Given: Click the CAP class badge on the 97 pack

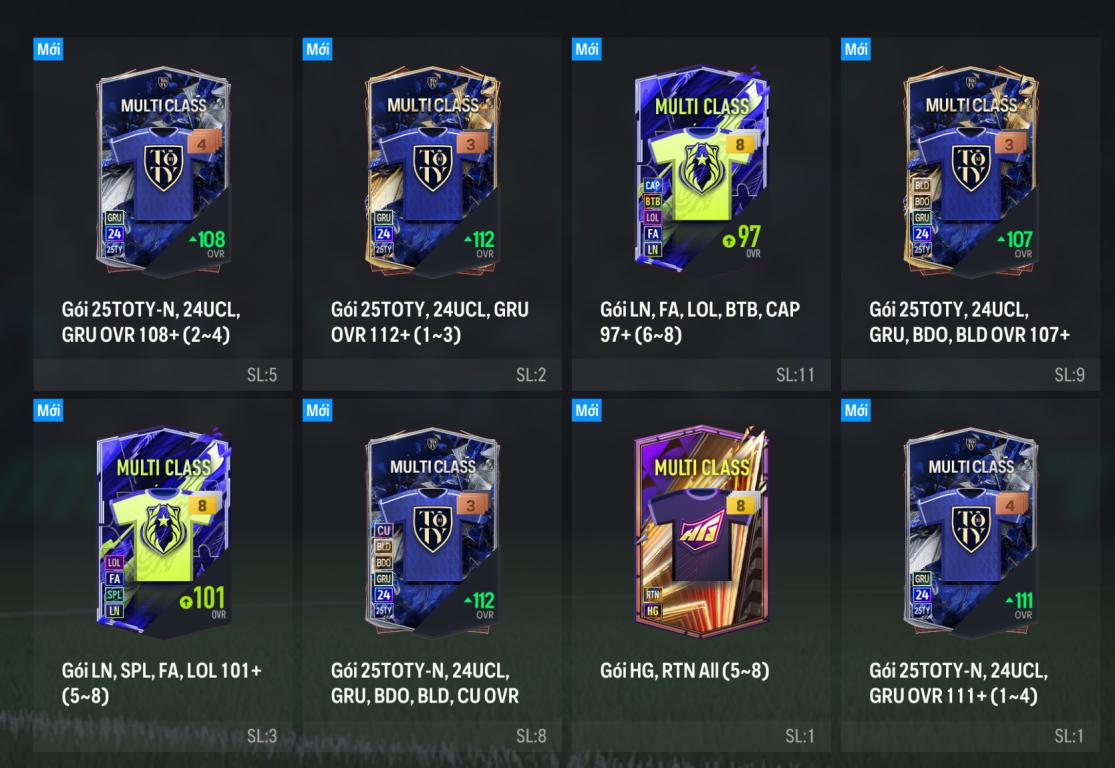Looking at the screenshot, I should pyautogui.click(x=652, y=186).
